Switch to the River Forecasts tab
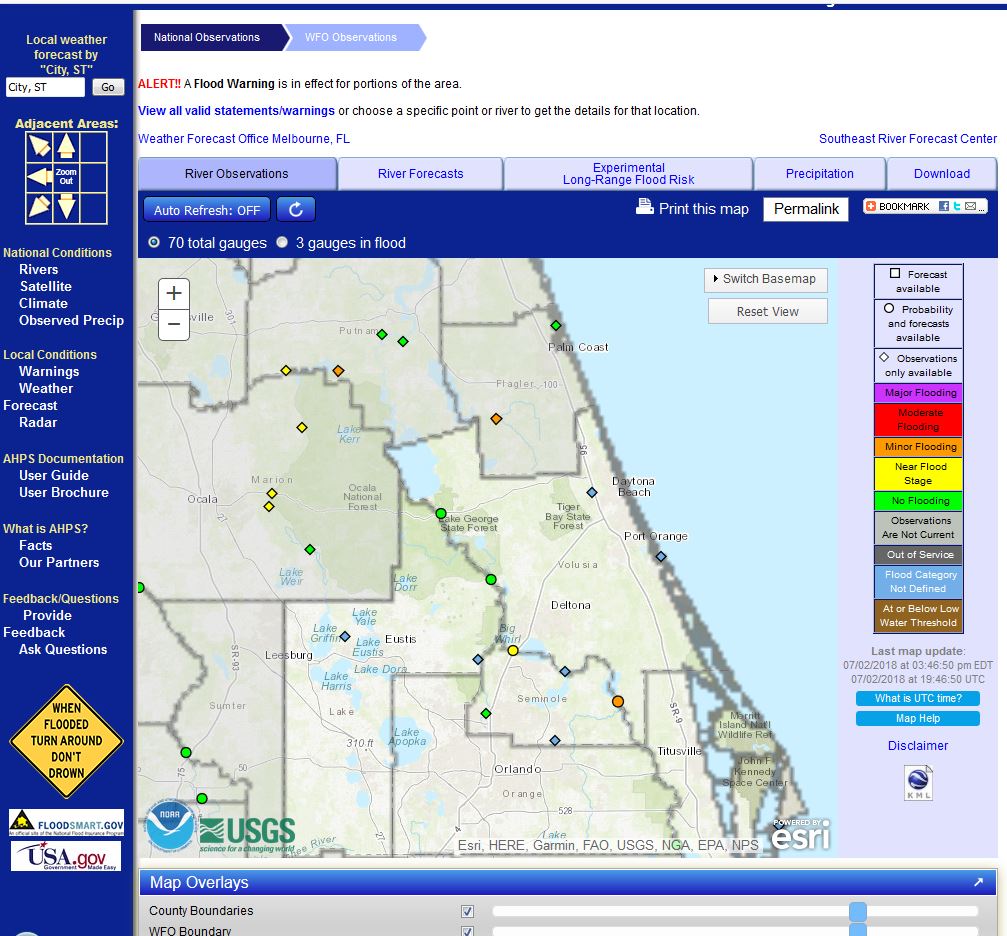Screen dimensions: 1007x936 (x=420, y=174)
